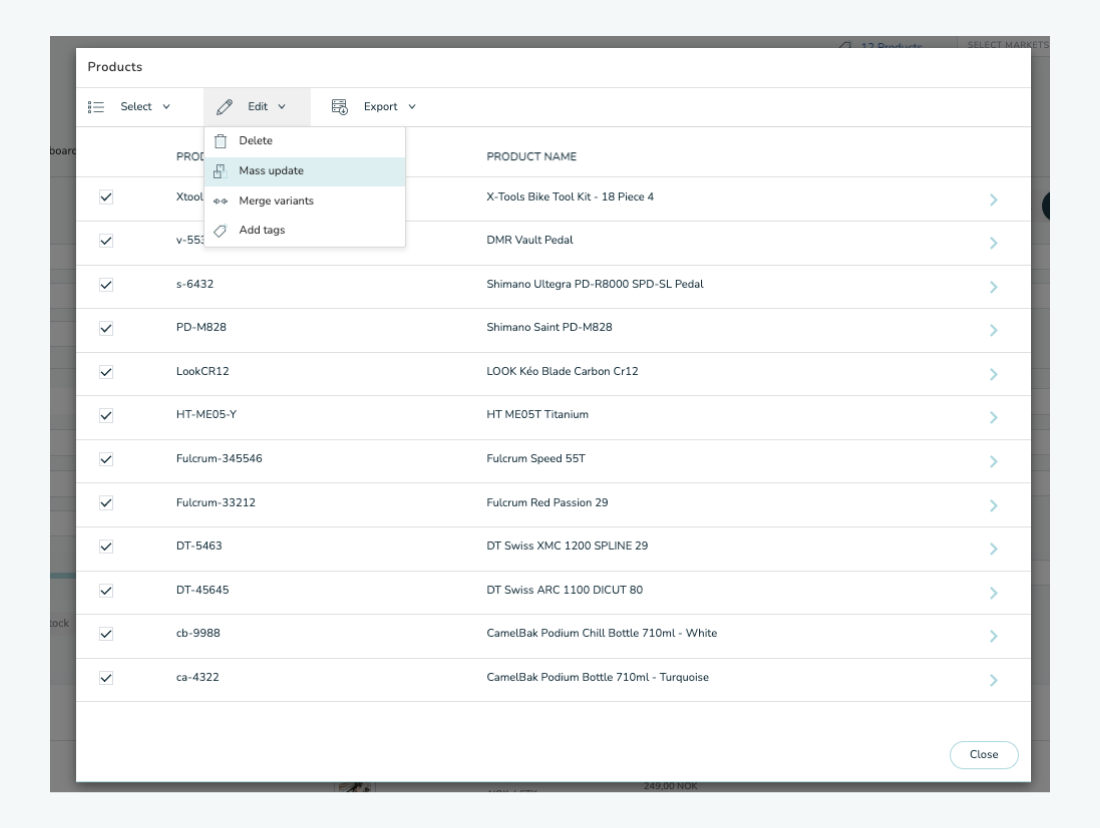
Task: Uncheck the ca-4322 product checkbox
Action: [106, 678]
